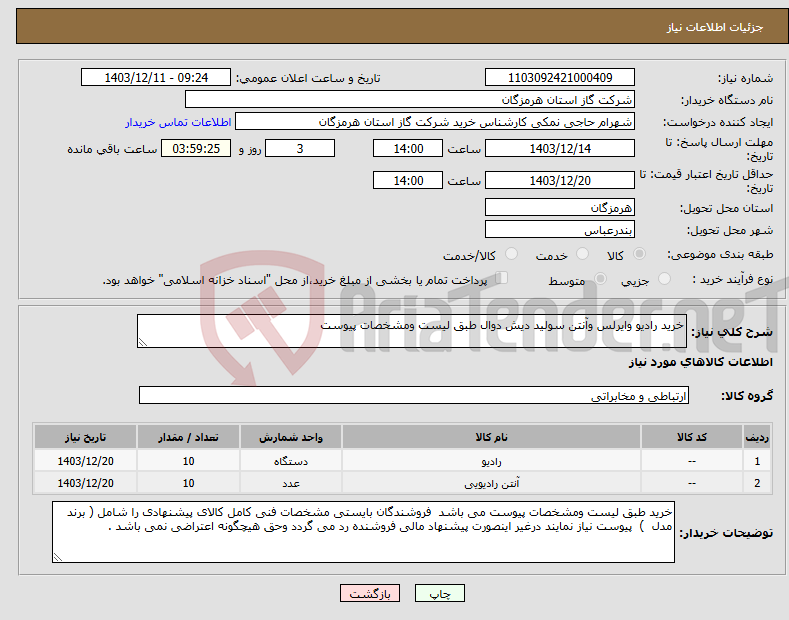Click the رادیو item name cell

(491, 461)
